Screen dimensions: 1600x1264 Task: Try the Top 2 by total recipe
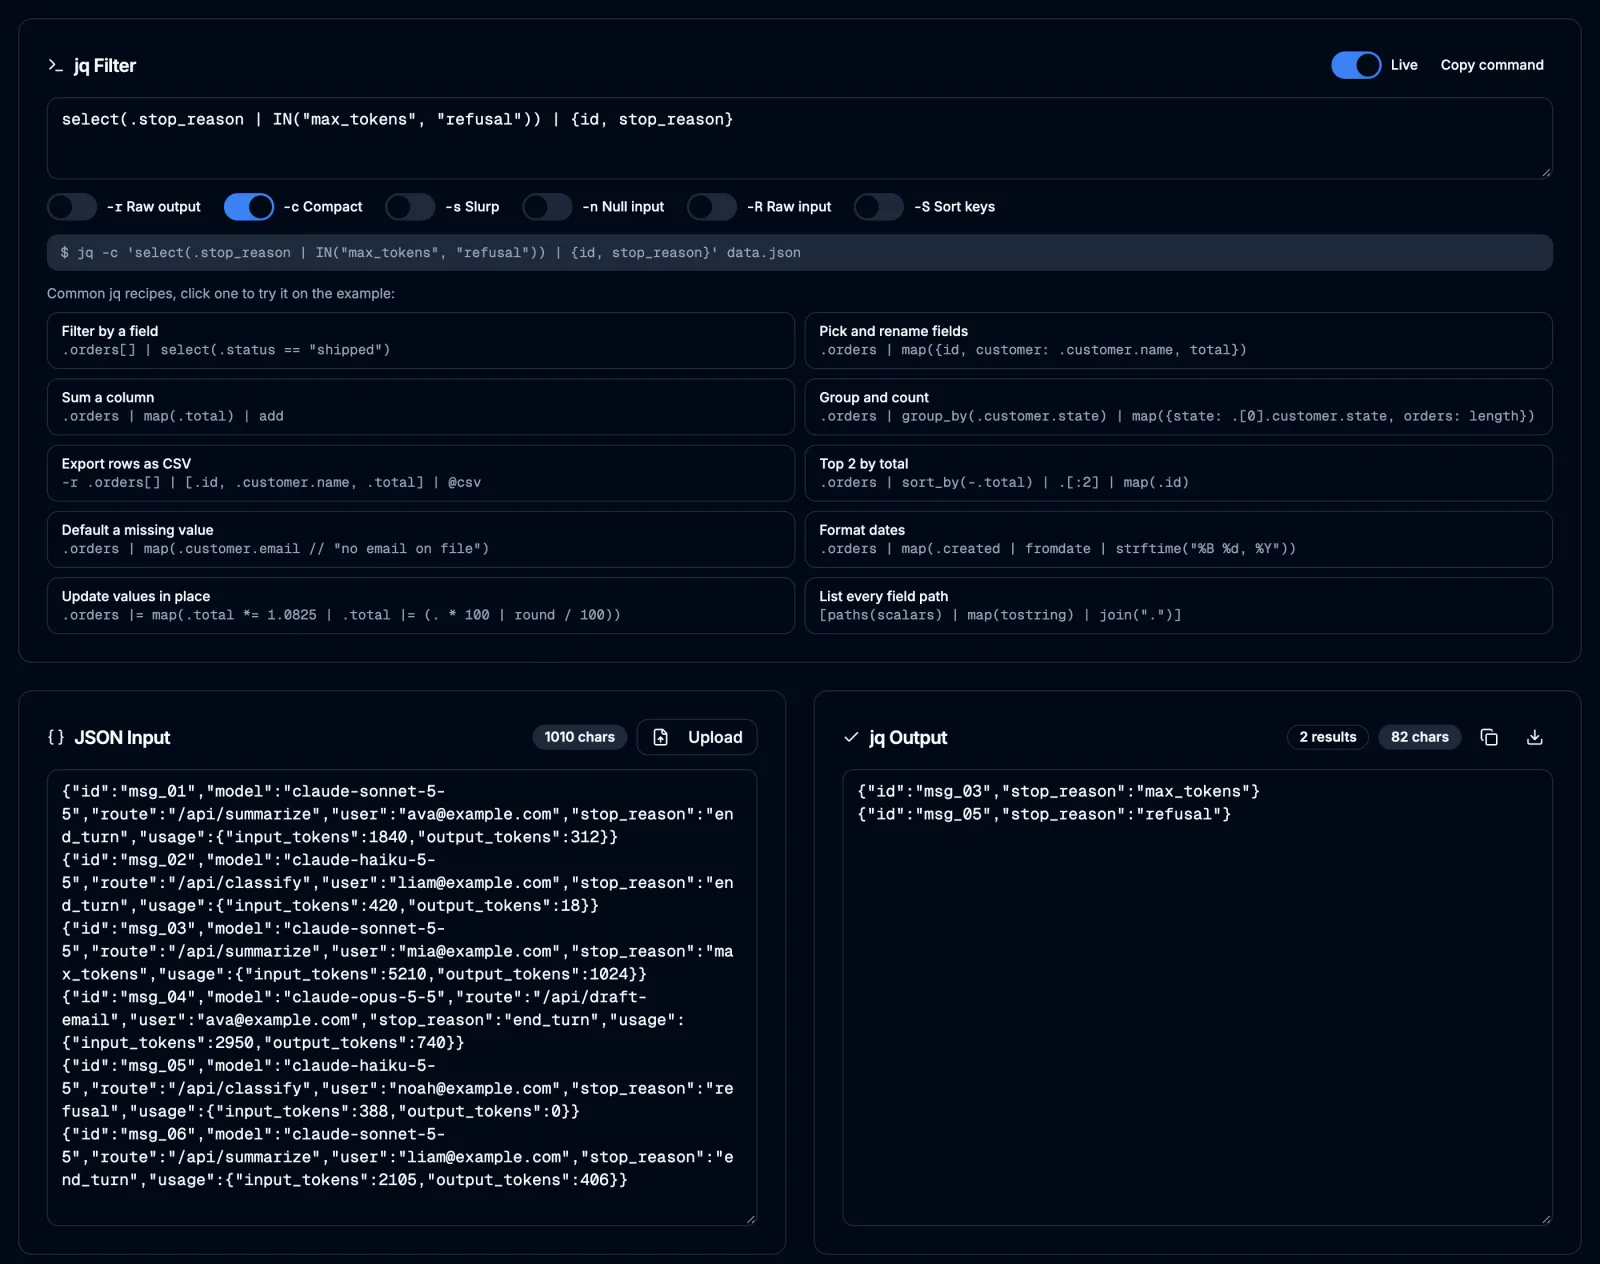tap(1179, 473)
